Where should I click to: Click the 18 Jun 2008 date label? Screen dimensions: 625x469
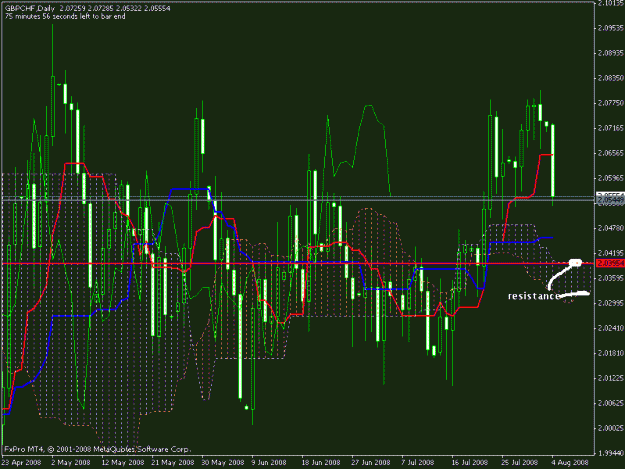[x=321, y=462]
